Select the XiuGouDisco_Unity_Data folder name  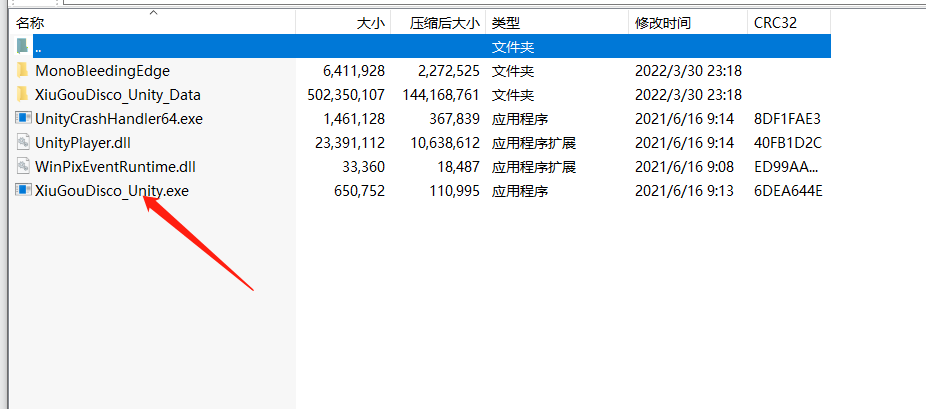click(118, 95)
